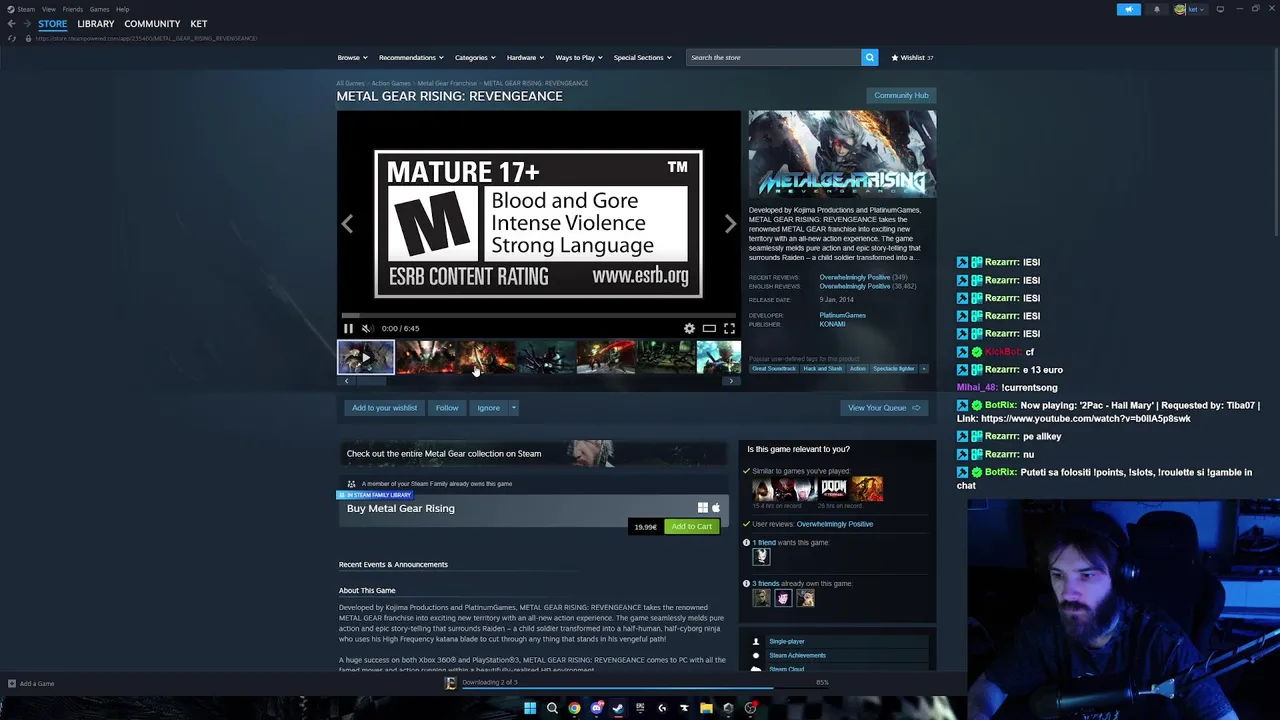
Task: Open the Steam menu
Action: [x=25, y=9]
